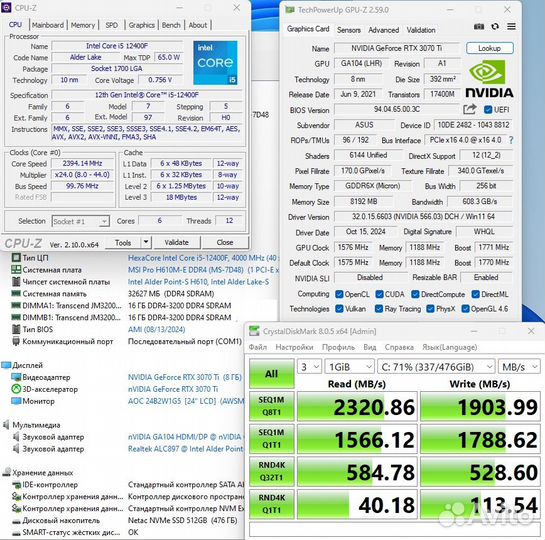Start all benchmarks with the All button
Viewport: 545px width, 540px height.
(271, 374)
